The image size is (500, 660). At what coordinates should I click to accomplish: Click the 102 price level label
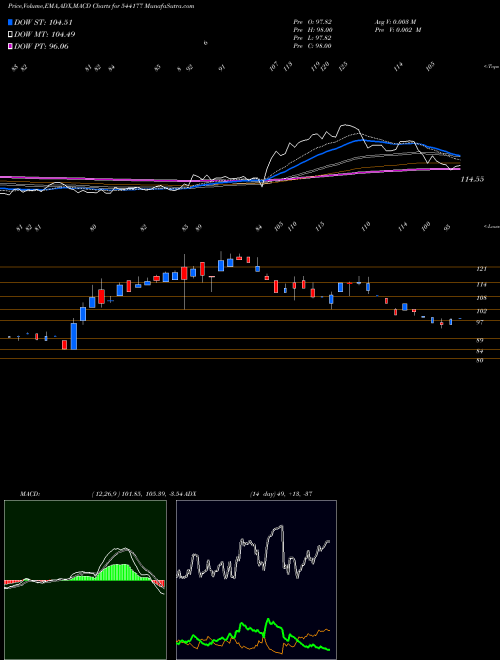[x=481, y=311]
